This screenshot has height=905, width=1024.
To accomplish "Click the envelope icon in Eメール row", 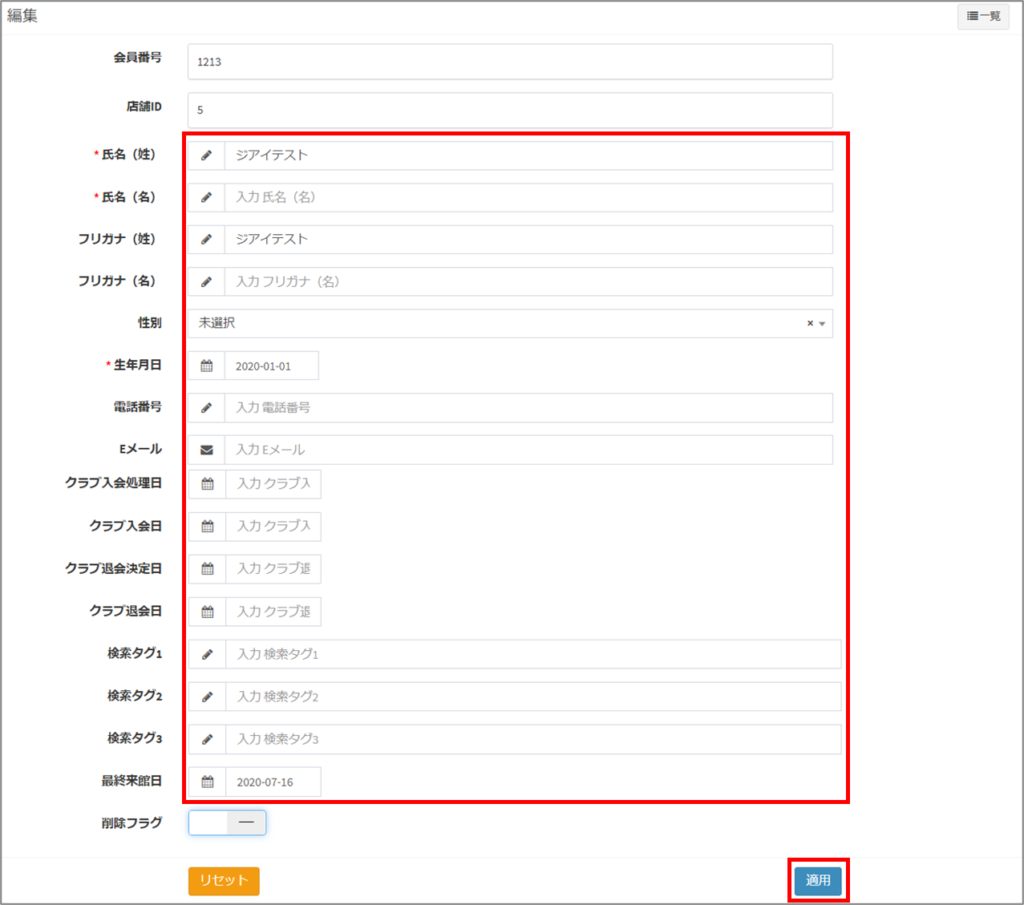I will pyautogui.click(x=206, y=450).
